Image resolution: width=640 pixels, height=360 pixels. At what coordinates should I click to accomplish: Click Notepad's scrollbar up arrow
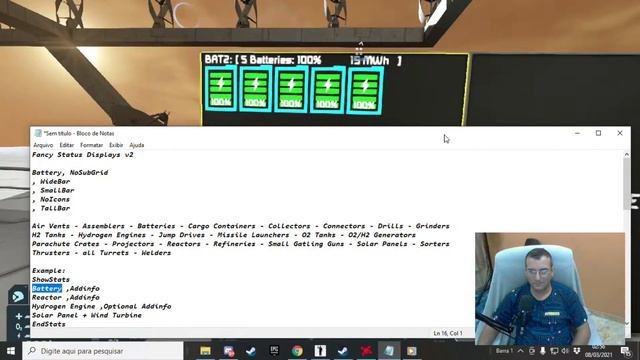(627, 154)
